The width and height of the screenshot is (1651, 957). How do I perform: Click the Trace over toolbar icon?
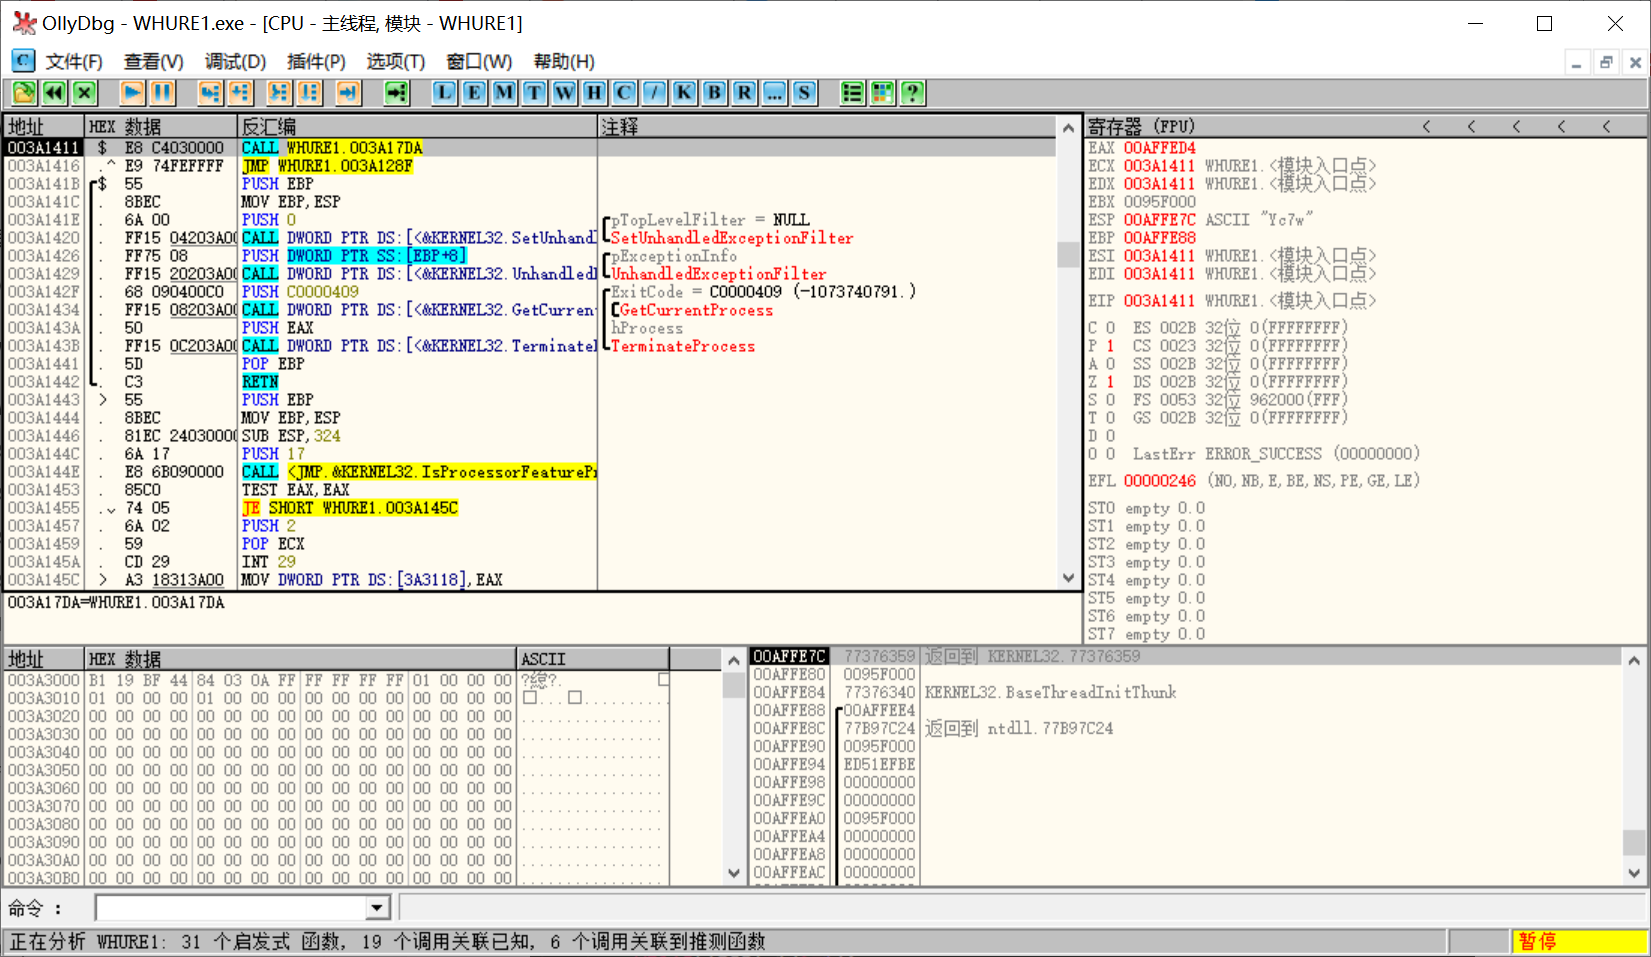tap(309, 93)
